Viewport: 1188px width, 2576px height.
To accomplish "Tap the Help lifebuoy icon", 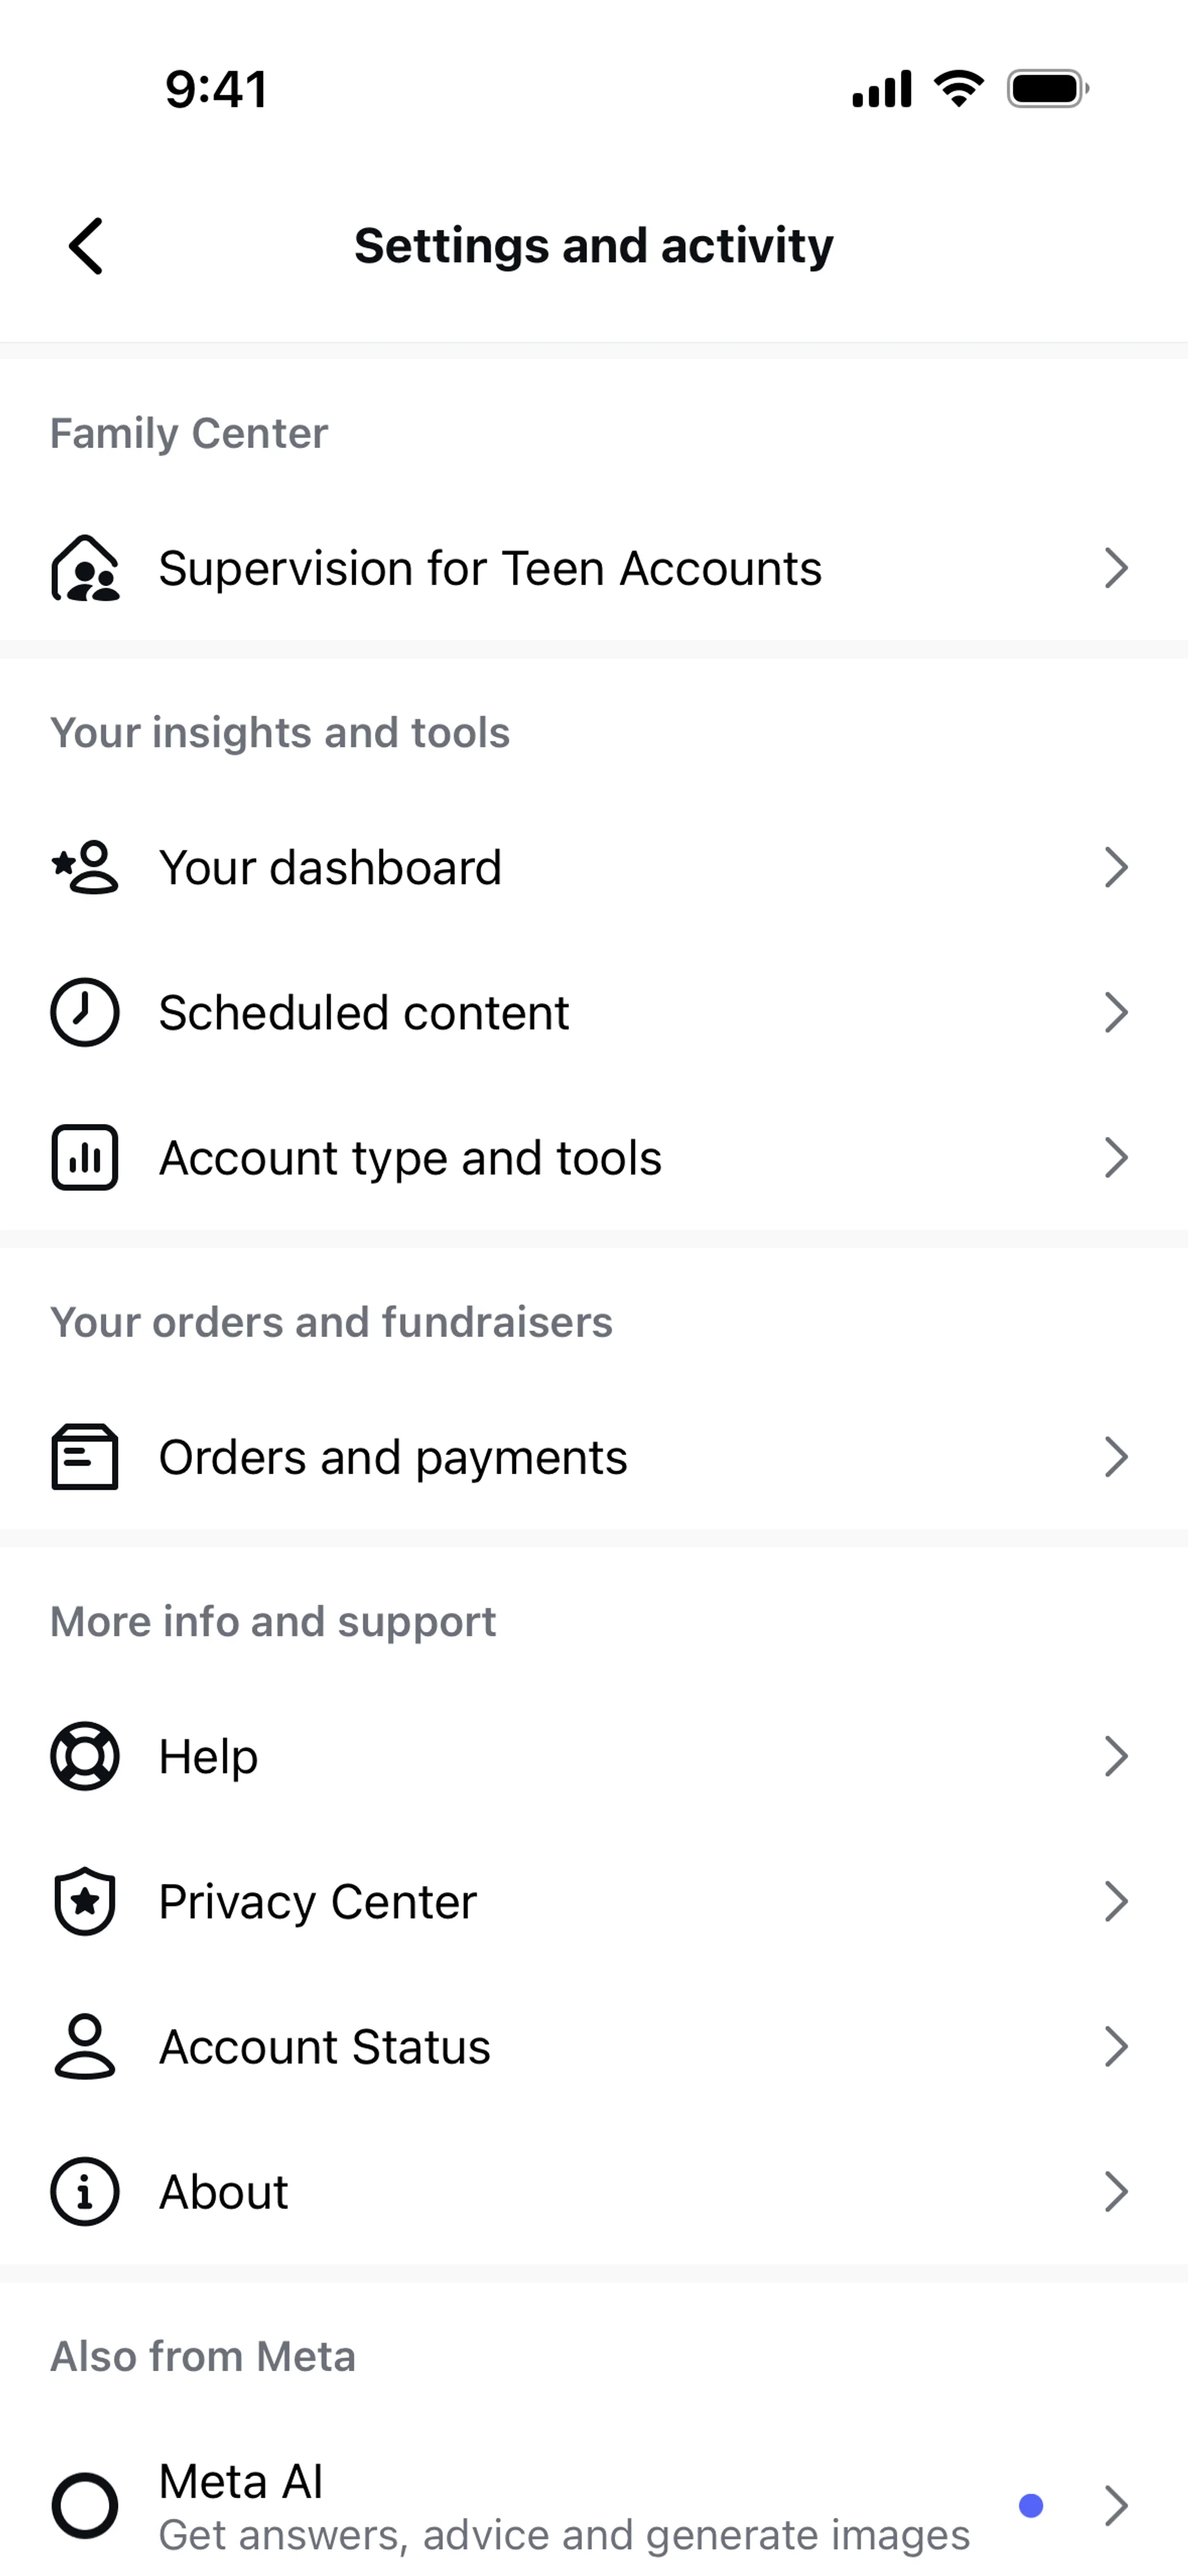I will [x=85, y=1756].
